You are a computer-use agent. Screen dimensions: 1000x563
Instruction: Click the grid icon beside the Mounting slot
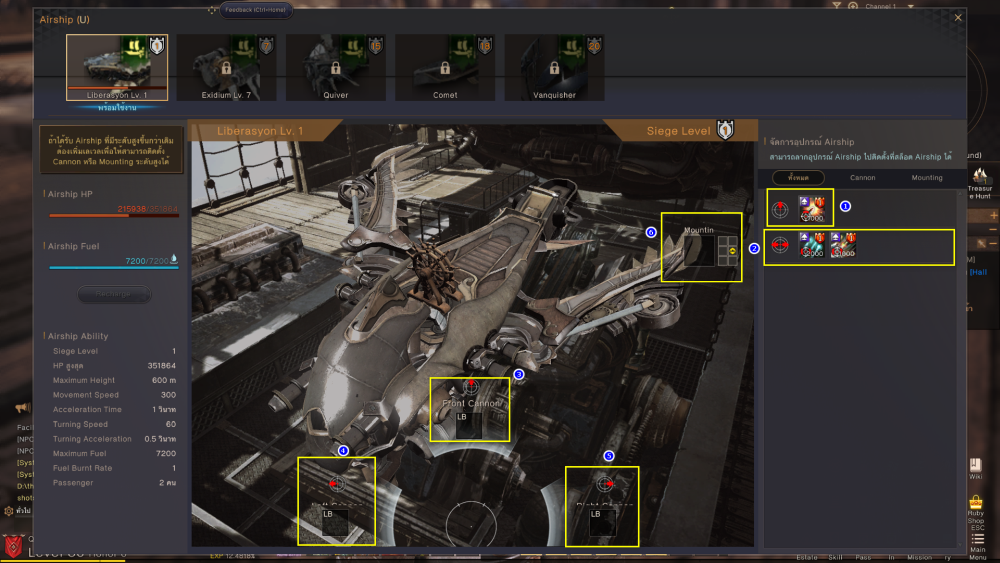click(728, 251)
